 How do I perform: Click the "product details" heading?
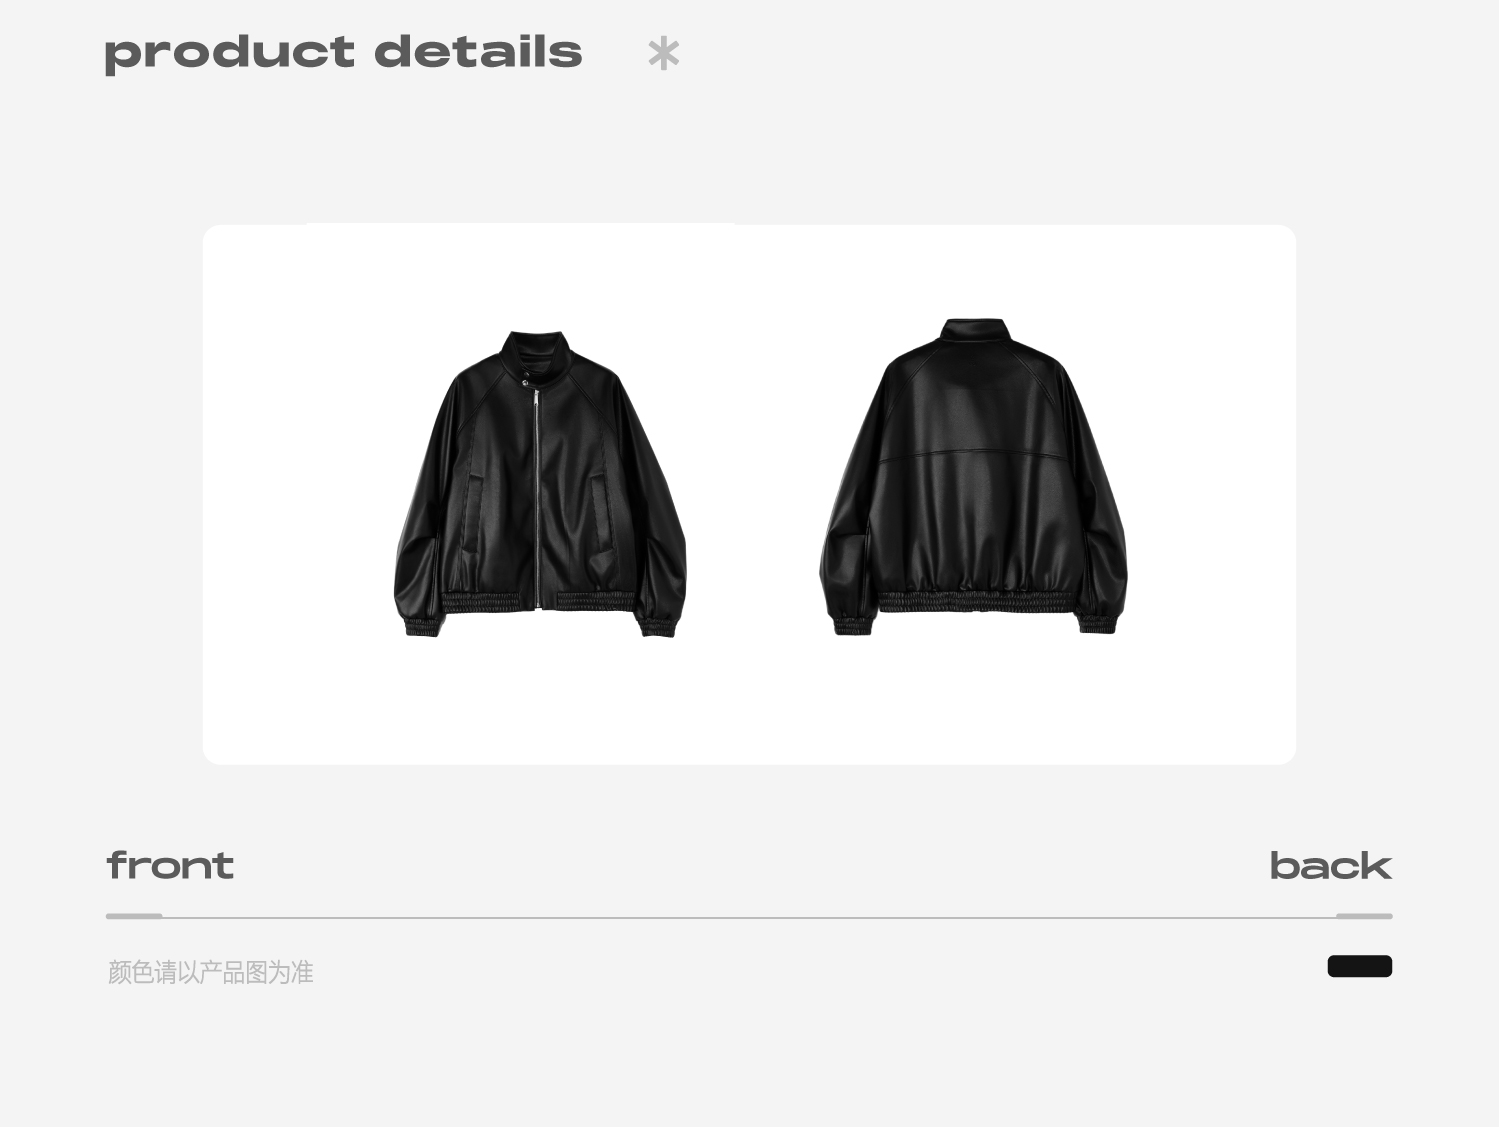(x=343, y=53)
